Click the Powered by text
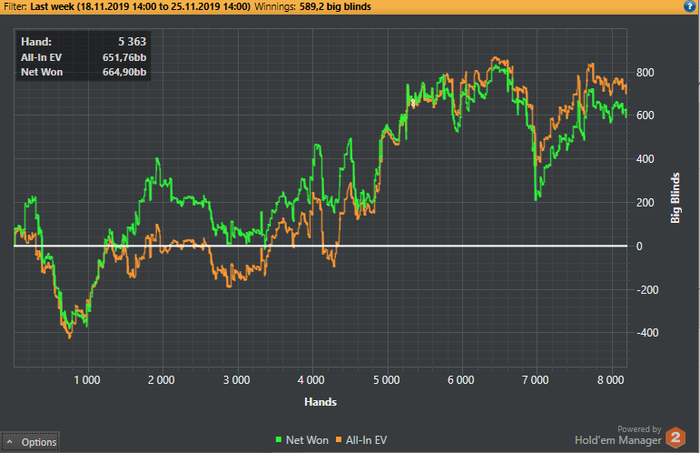Screen dimensions: 700x453 click(x=639, y=429)
